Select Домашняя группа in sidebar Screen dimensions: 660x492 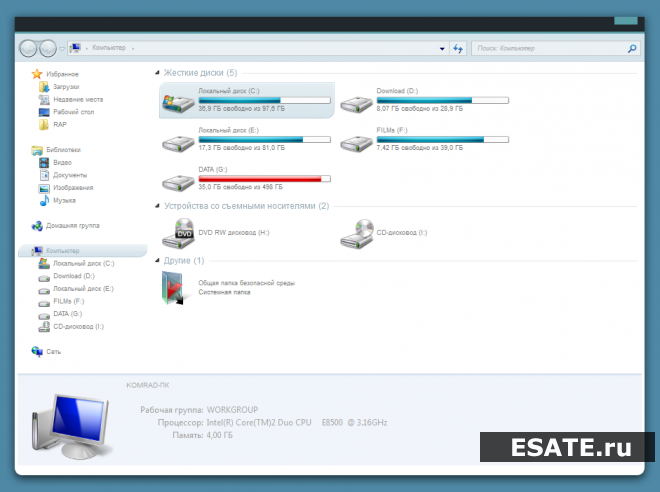72,226
